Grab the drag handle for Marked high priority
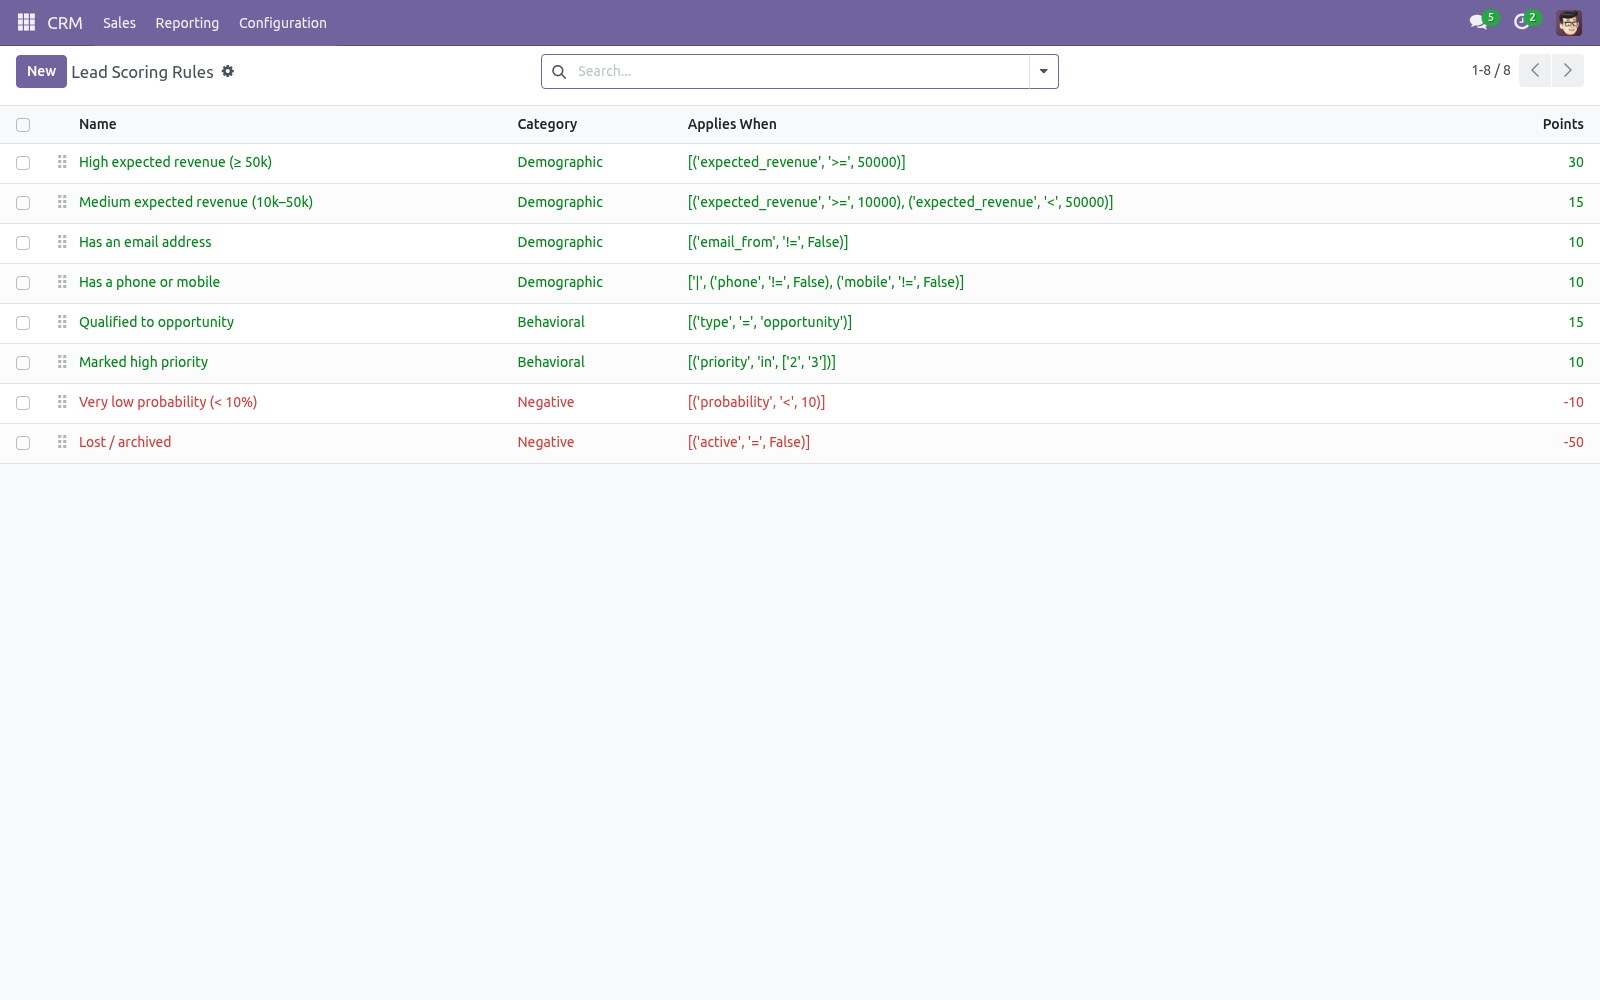Viewport: 1600px width, 1000px height. (x=62, y=362)
